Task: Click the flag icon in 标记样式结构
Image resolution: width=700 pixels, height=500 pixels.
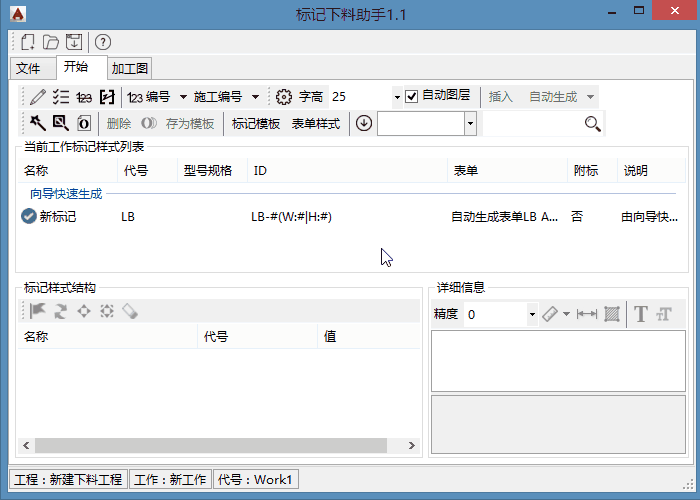Action: point(38,311)
